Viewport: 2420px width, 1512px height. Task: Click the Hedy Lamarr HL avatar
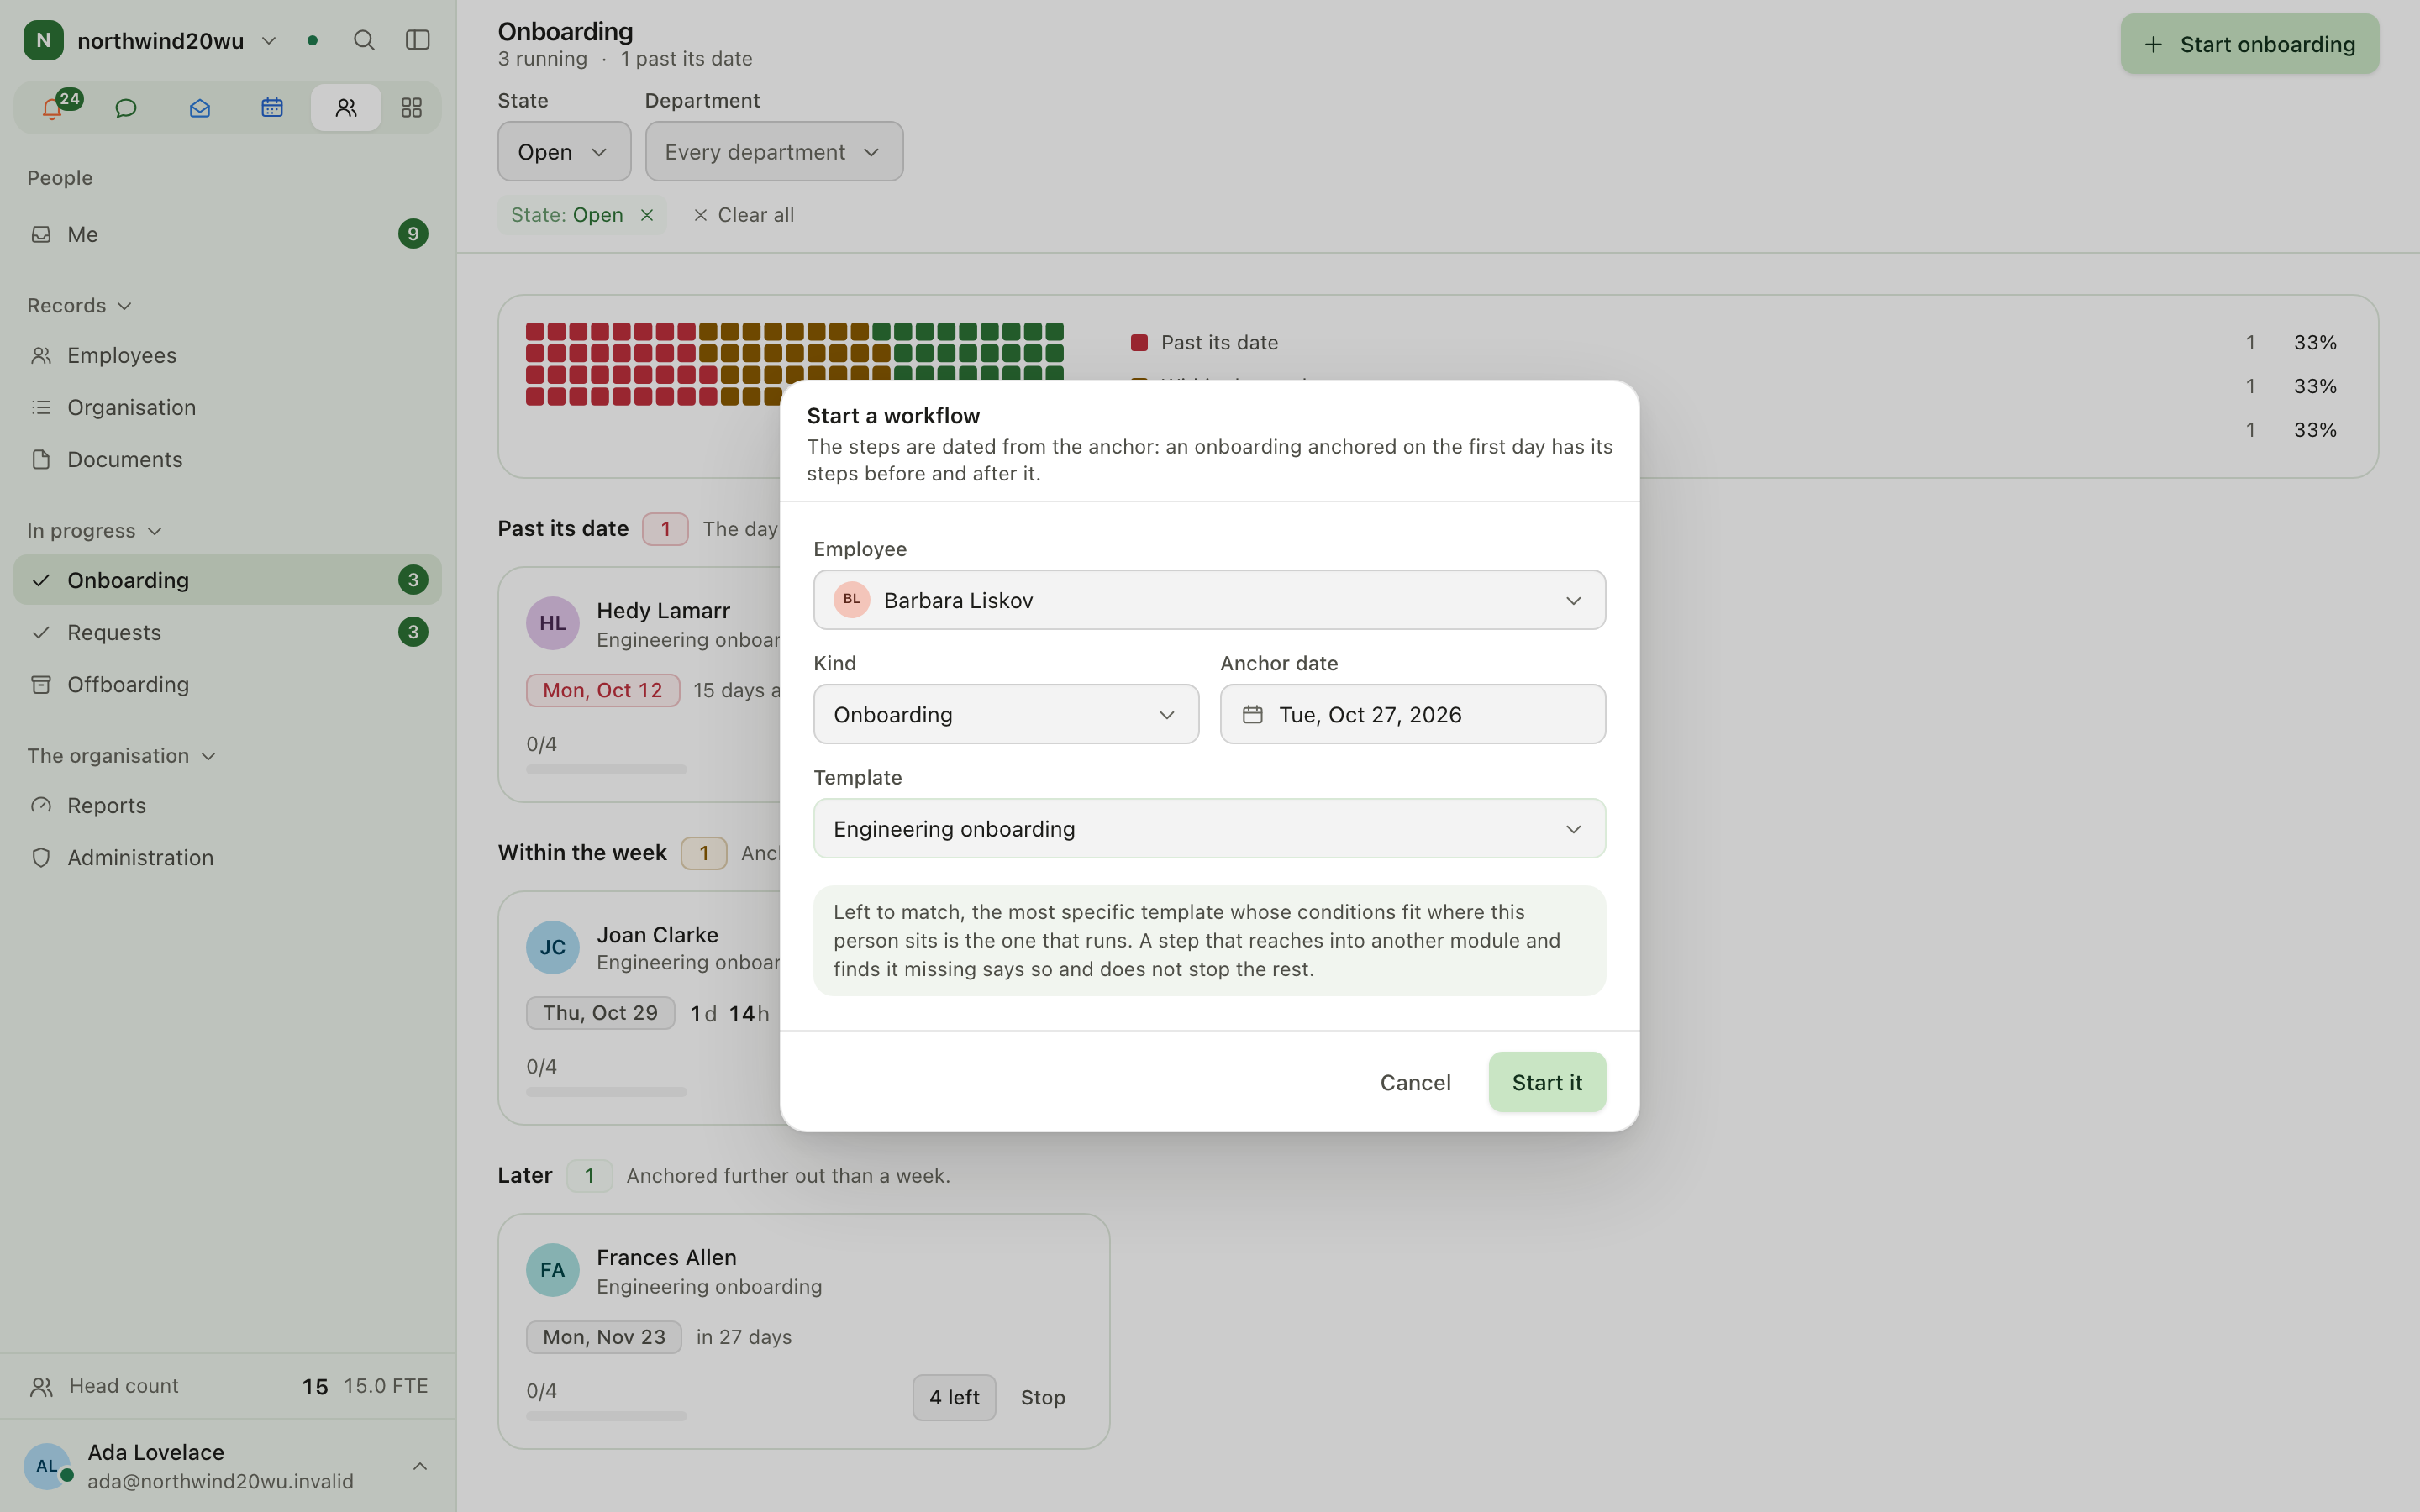click(552, 623)
